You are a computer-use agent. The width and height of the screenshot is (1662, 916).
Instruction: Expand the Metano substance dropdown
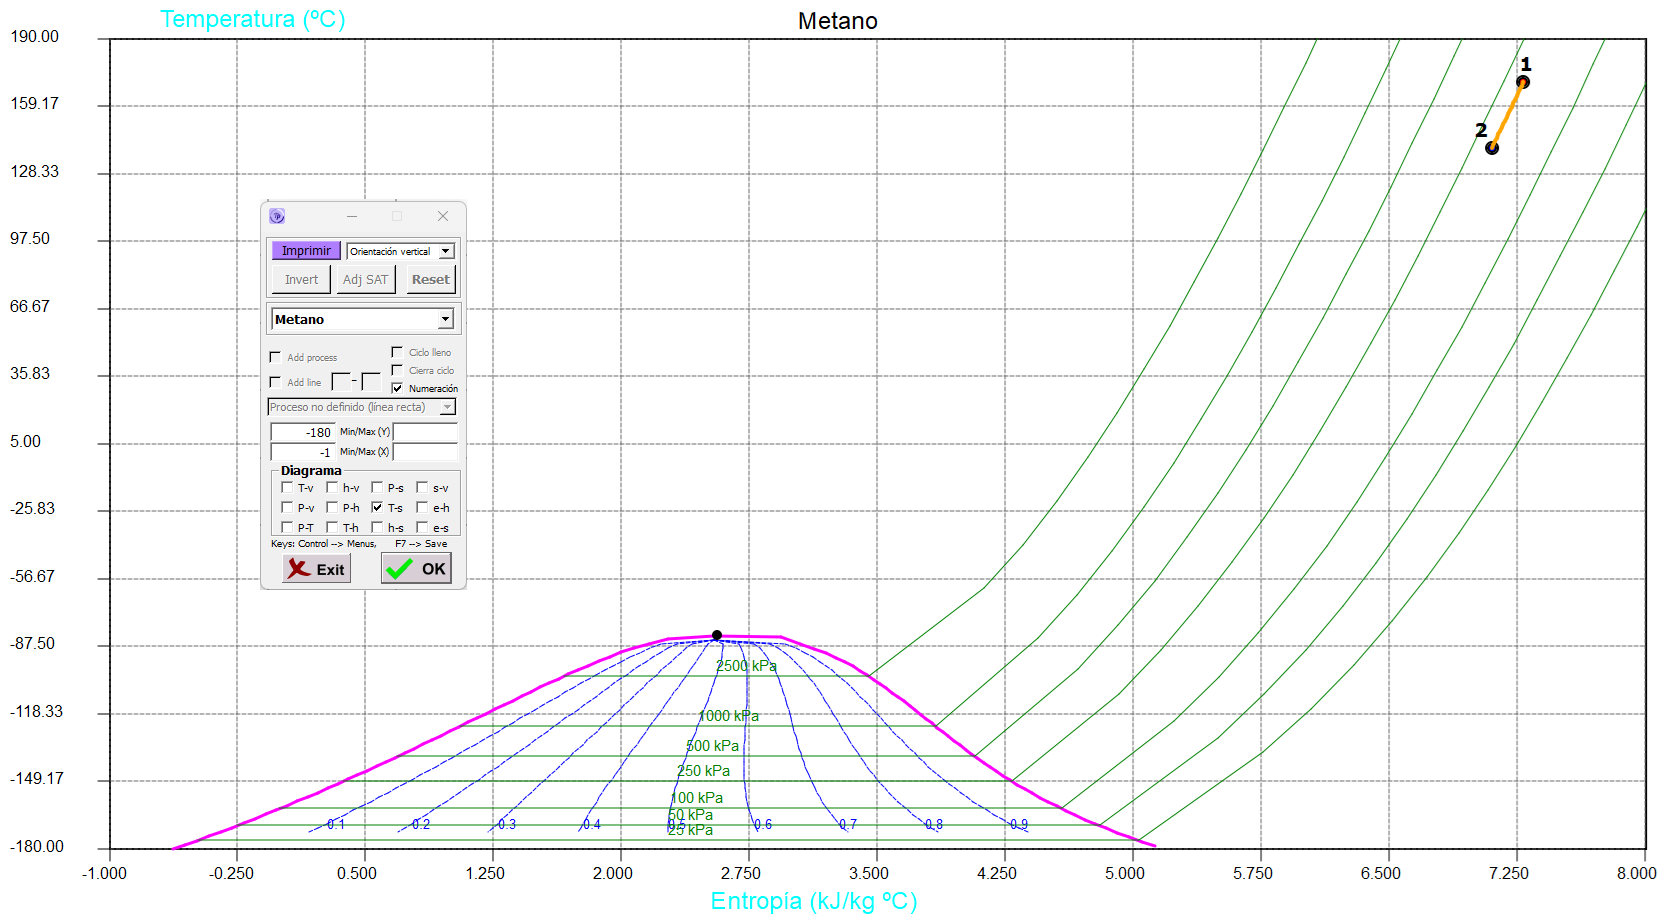coord(445,319)
